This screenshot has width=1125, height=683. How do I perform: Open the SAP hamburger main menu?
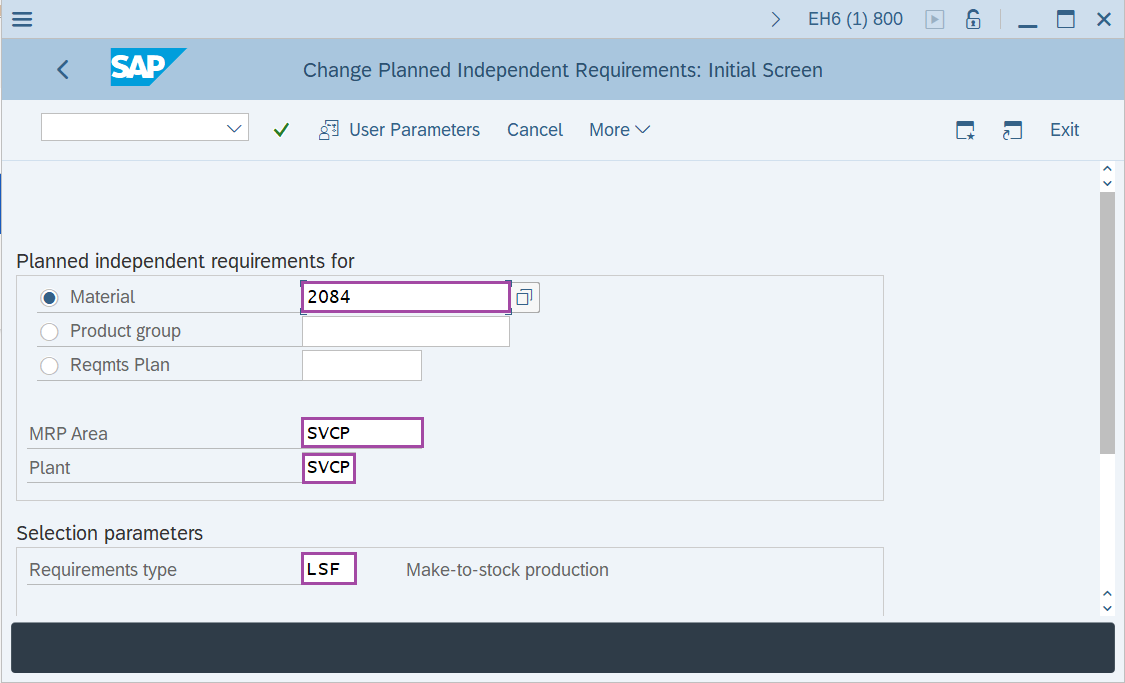pos(21,19)
